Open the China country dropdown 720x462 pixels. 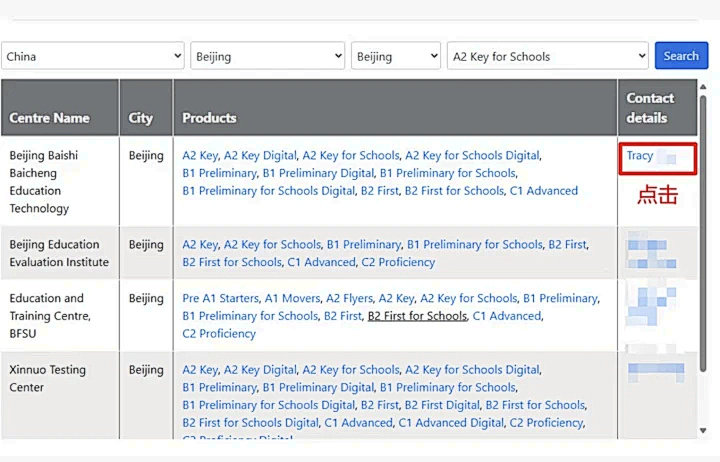tap(93, 56)
